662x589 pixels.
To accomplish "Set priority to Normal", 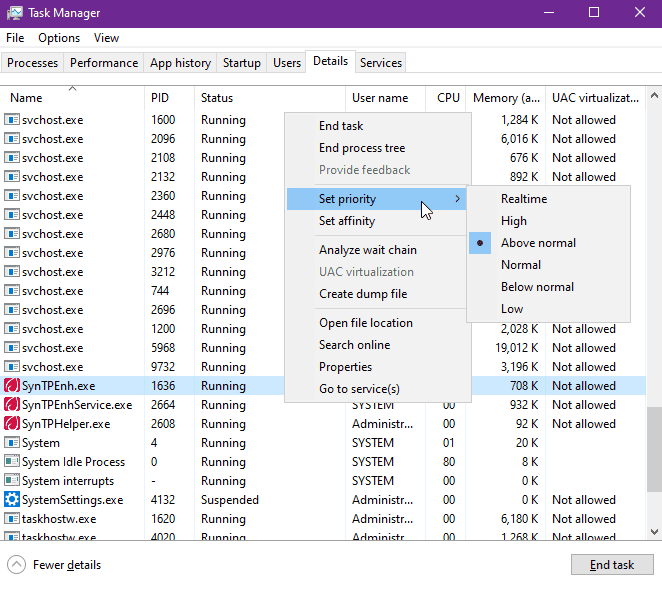I will 548,265.
